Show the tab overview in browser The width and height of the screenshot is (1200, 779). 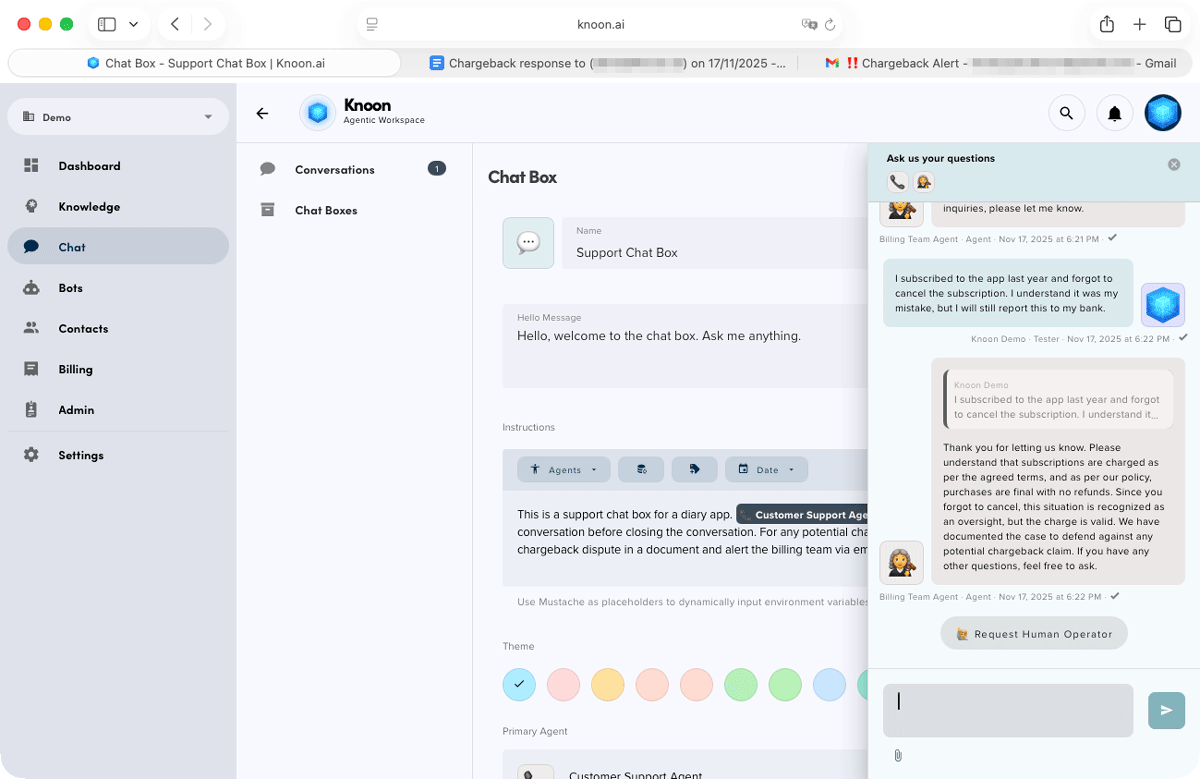[x=1173, y=24]
